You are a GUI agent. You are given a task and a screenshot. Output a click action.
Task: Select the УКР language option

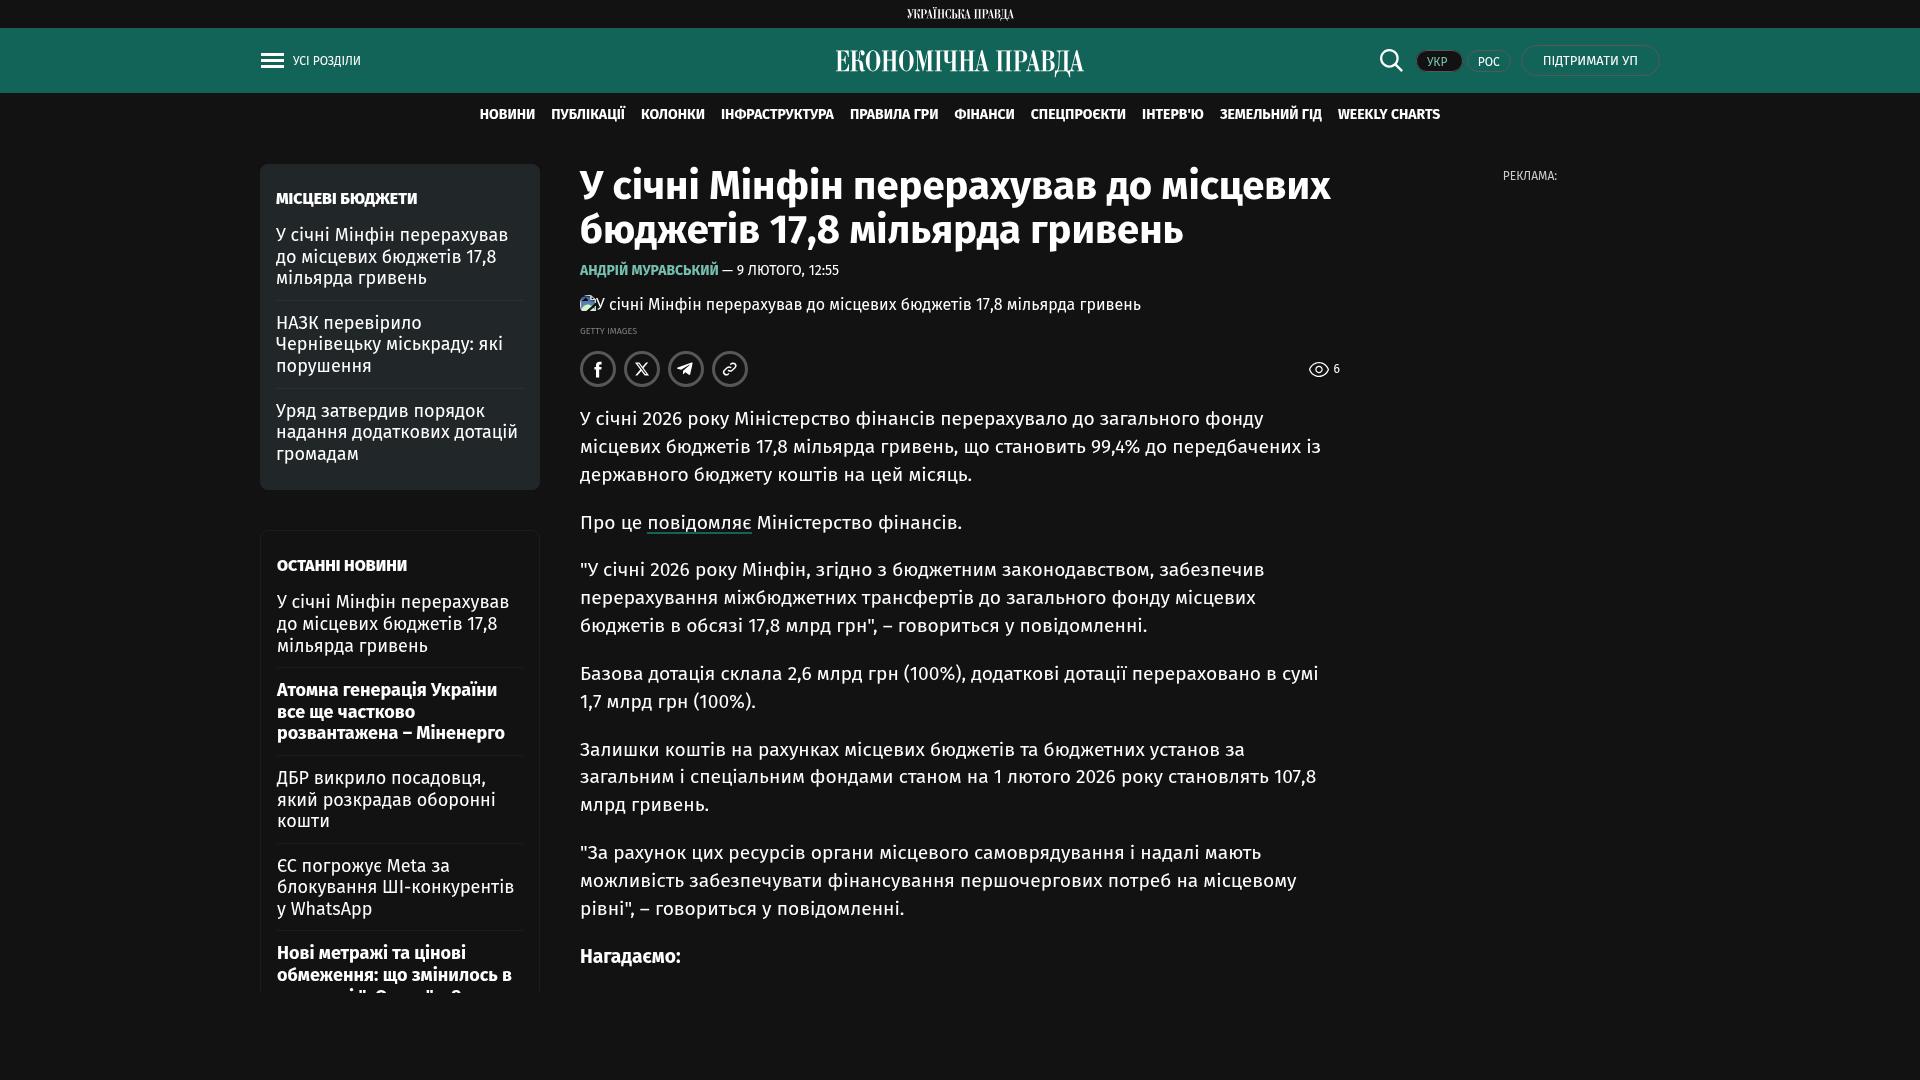[1438, 62]
